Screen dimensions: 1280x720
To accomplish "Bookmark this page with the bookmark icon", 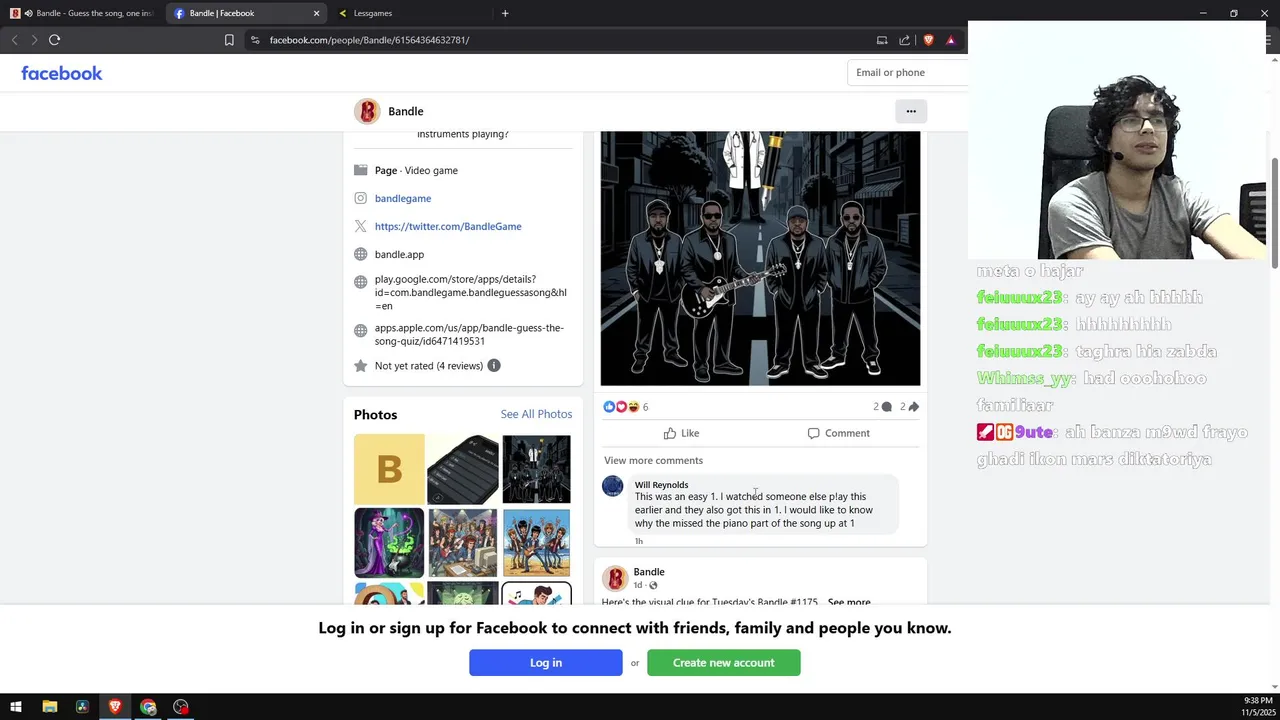I will pos(229,40).
